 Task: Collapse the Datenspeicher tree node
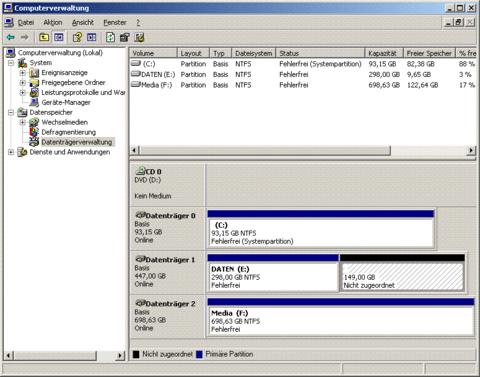tap(11, 112)
